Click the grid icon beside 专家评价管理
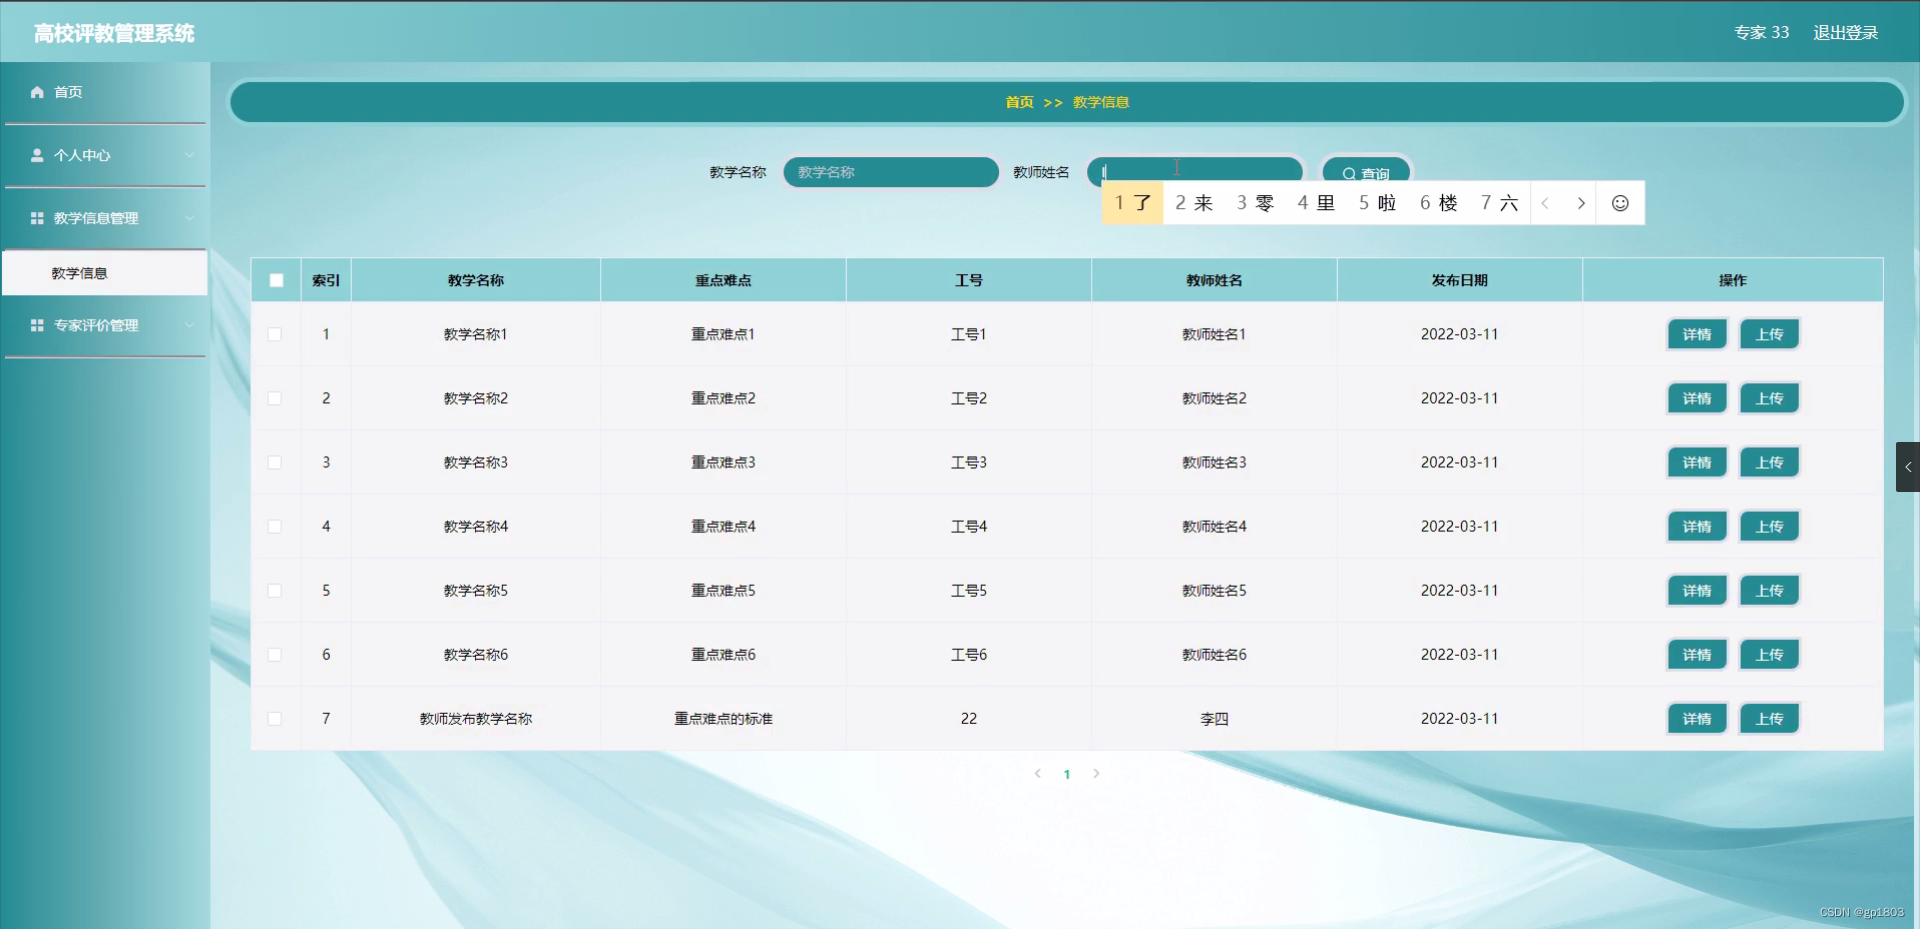Image resolution: width=1920 pixels, height=929 pixels. coord(36,324)
